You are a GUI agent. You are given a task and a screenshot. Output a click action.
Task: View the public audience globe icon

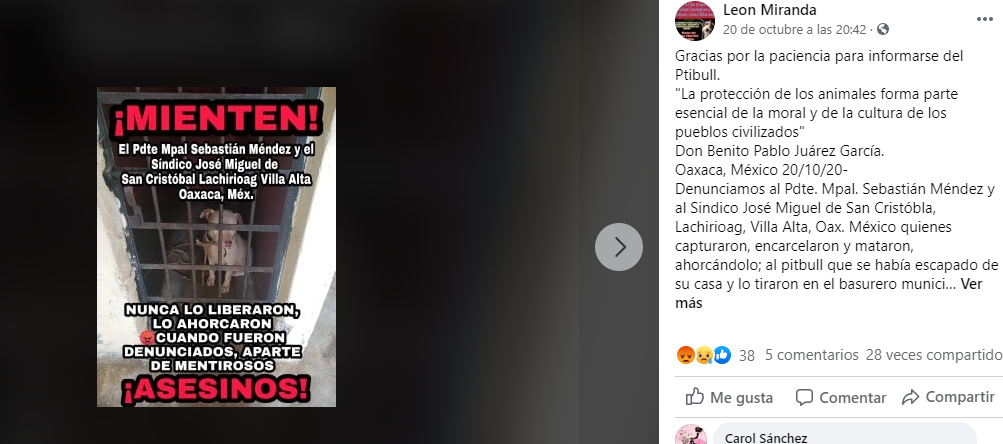pyautogui.click(x=883, y=29)
